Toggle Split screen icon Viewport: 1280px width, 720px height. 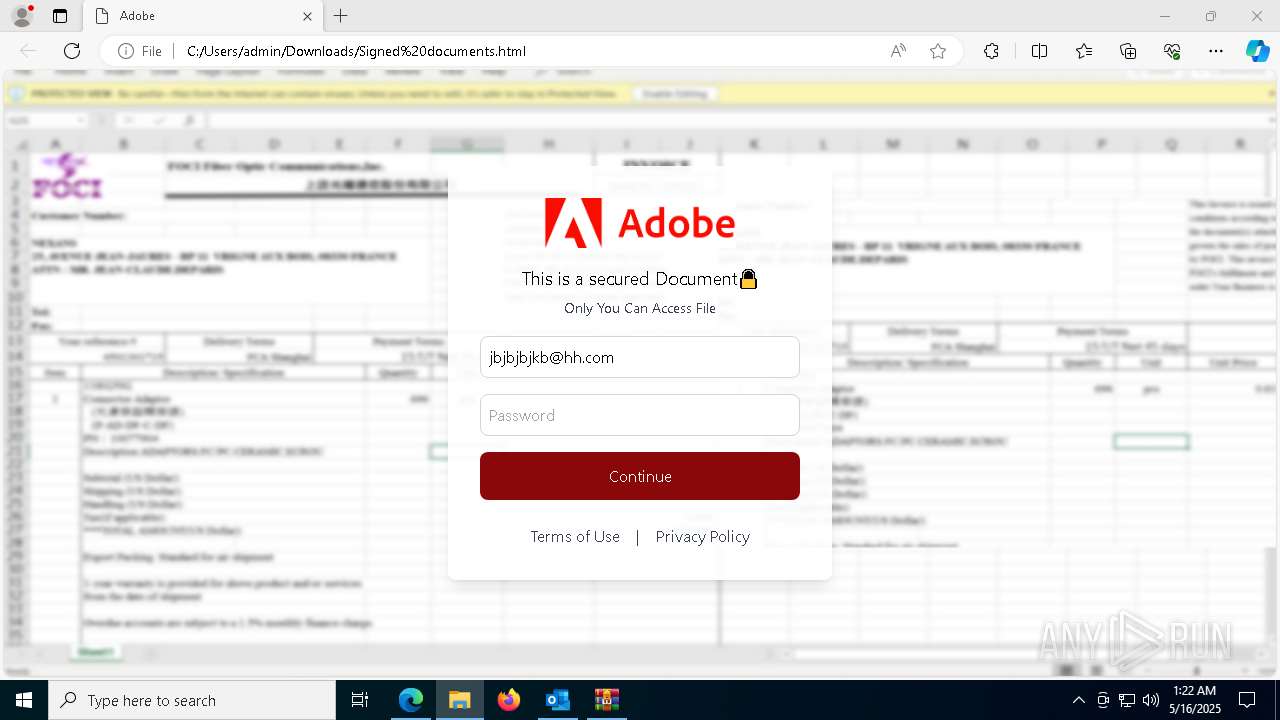tap(1039, 51)
